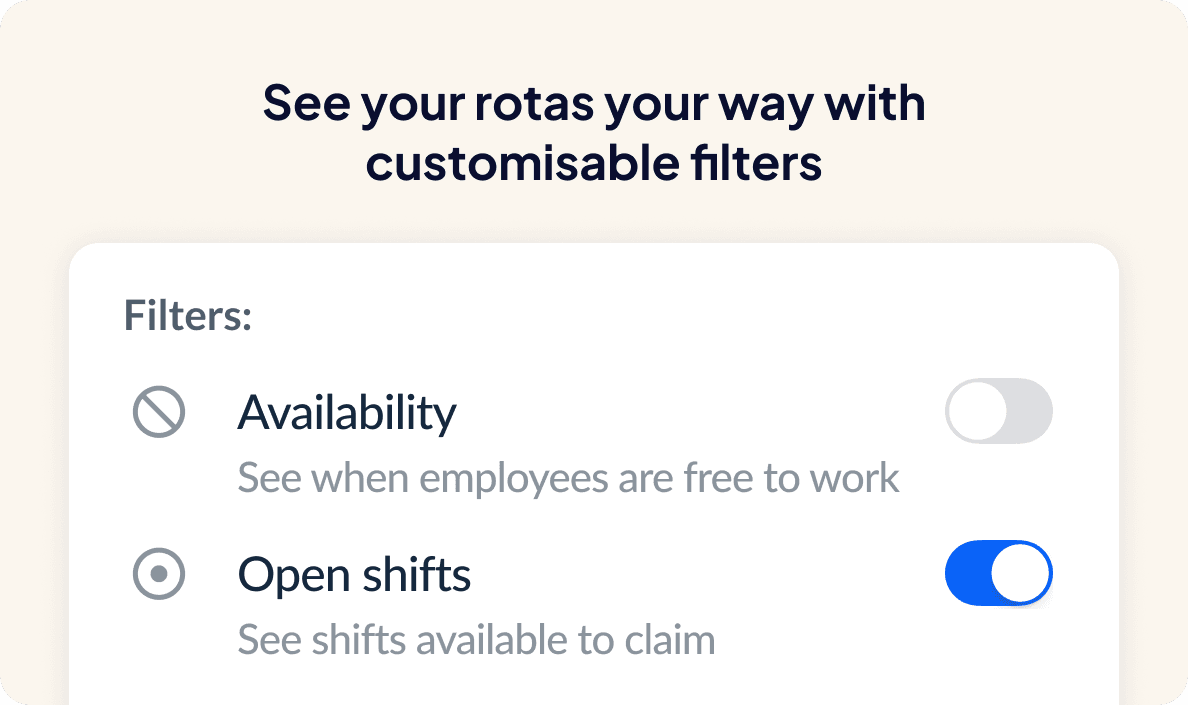1188x705 pixels.
Task: Click "See shifts available to claim" description
Action: [477, 641]
